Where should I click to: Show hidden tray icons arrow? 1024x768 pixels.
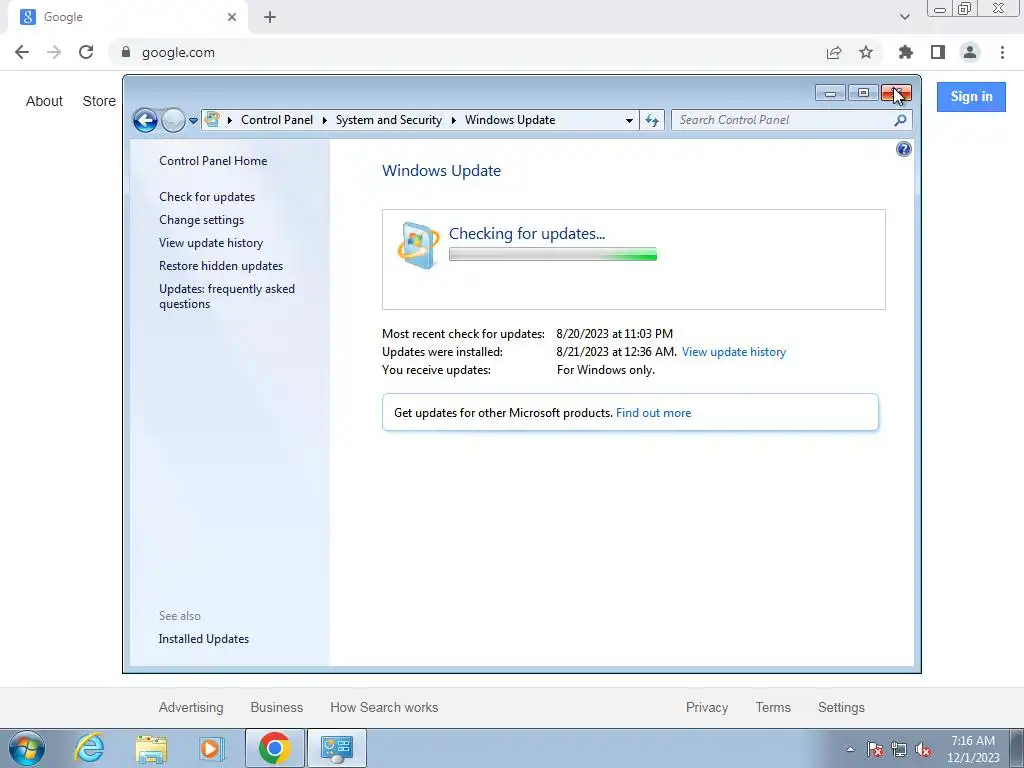click(x=850, y=749)
